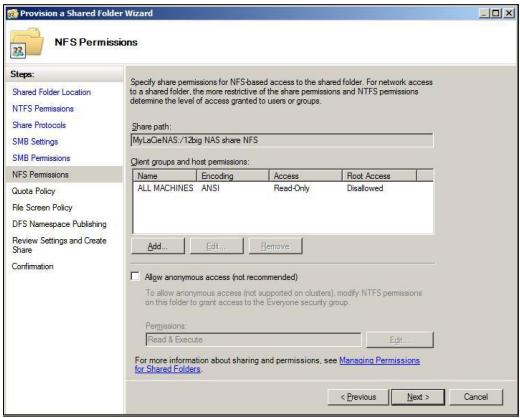Click the Disallowed root access cell
Screen dimensions: 520x418
(x=365, y=188)
